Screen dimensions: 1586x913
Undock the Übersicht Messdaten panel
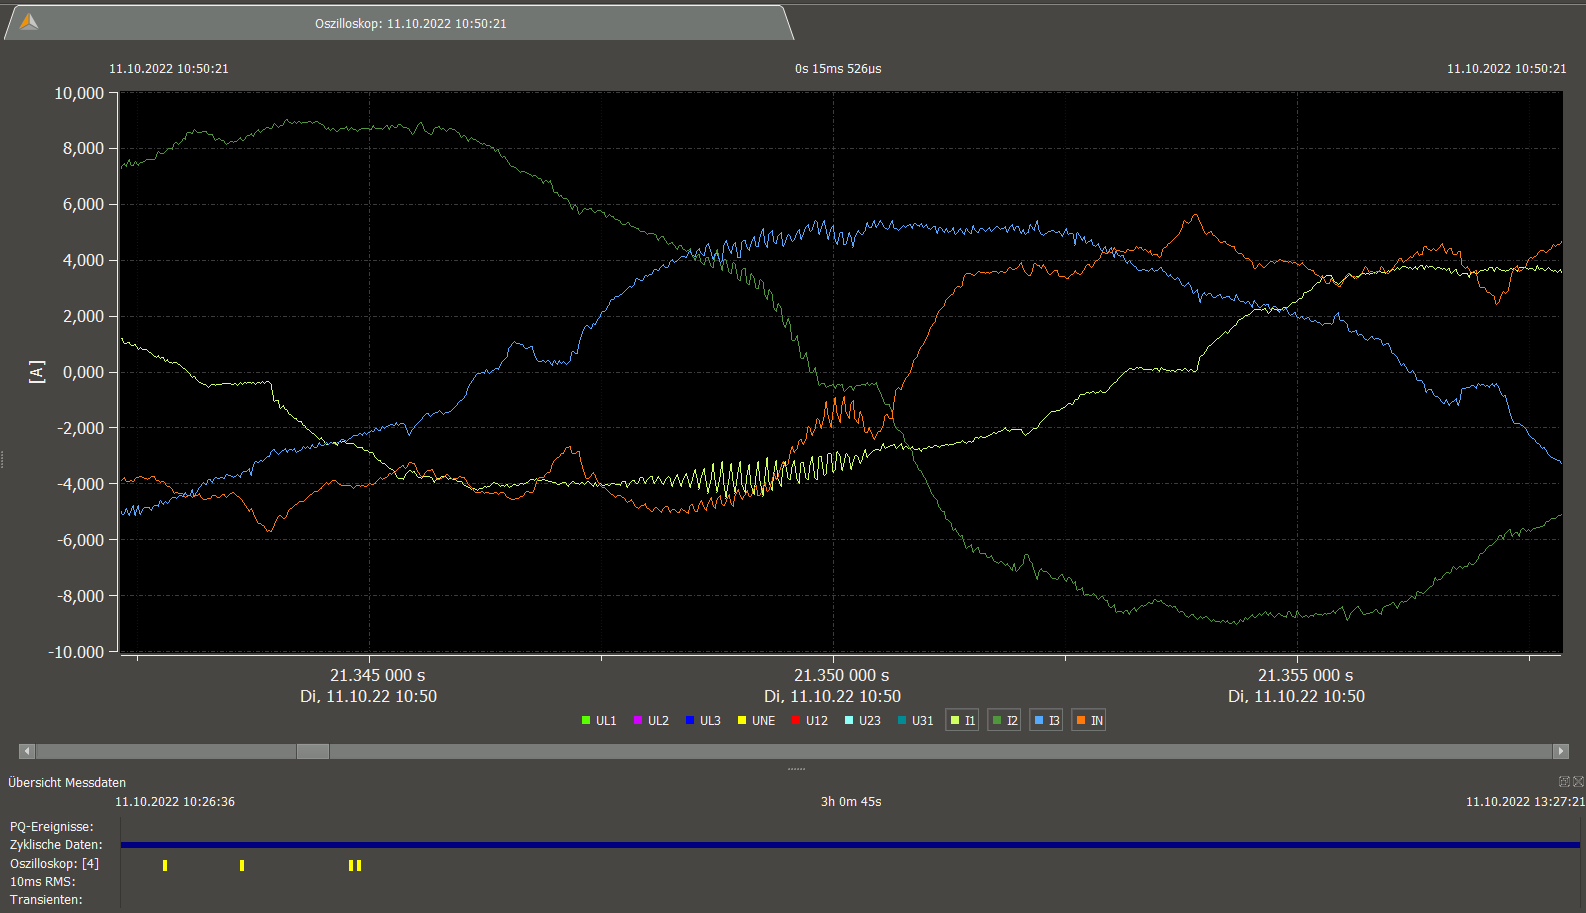pyautogui.click(x=1564, y=782)
